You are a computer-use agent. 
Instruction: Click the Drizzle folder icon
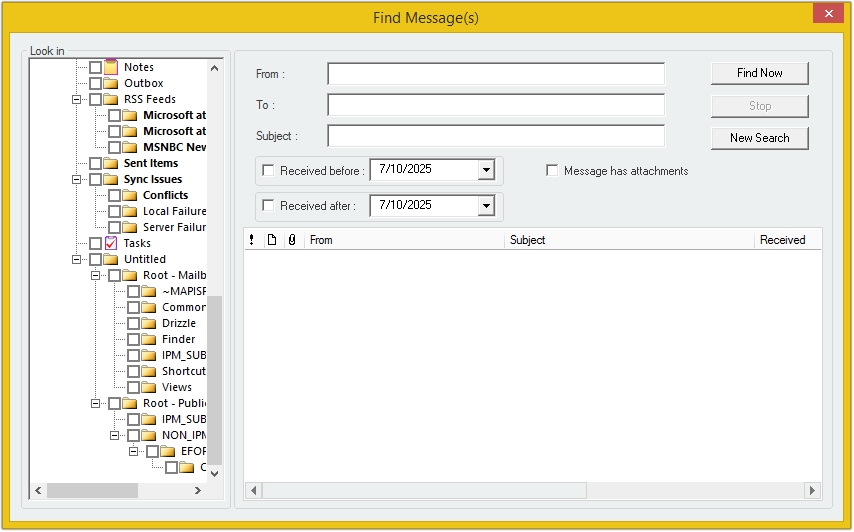pos(149,323)
